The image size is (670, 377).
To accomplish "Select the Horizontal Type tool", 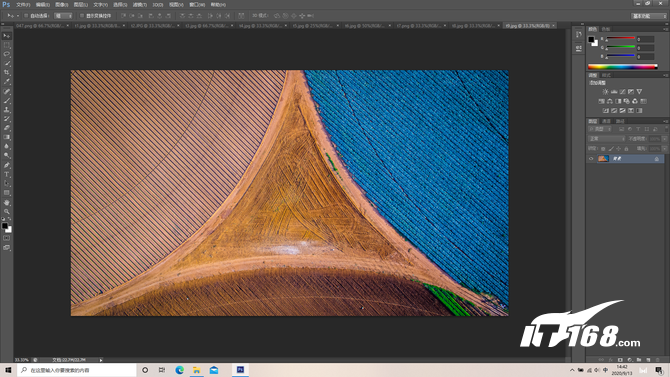I will pos(6,174).
